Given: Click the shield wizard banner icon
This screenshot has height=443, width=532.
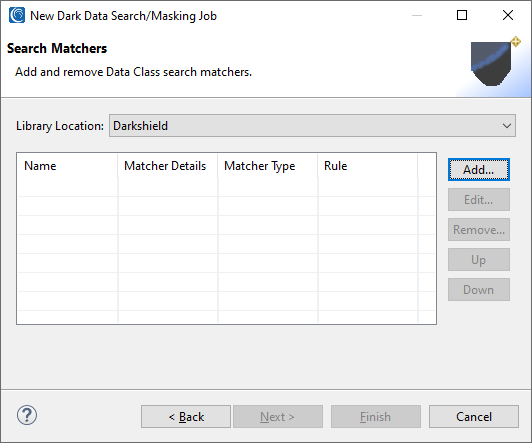Looking at the screenshot, I should 494,62.
